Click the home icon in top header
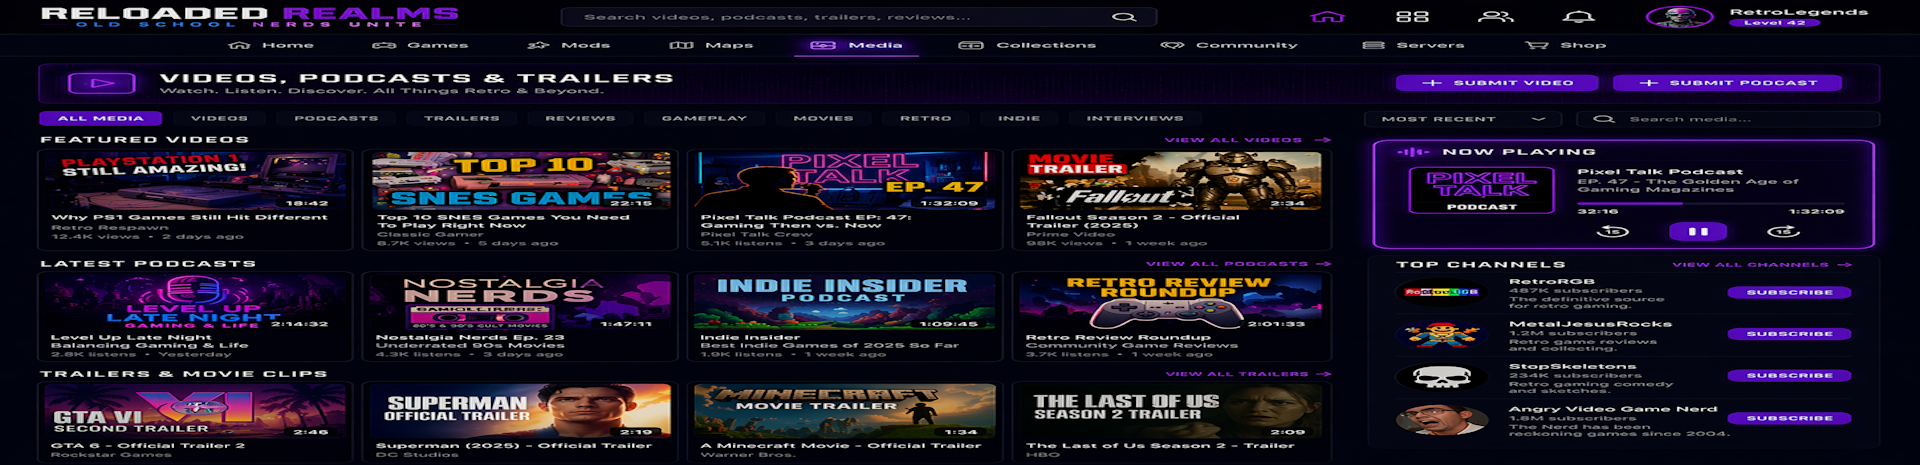The width and height of the screenshot is (1920, 465). 1327,16
